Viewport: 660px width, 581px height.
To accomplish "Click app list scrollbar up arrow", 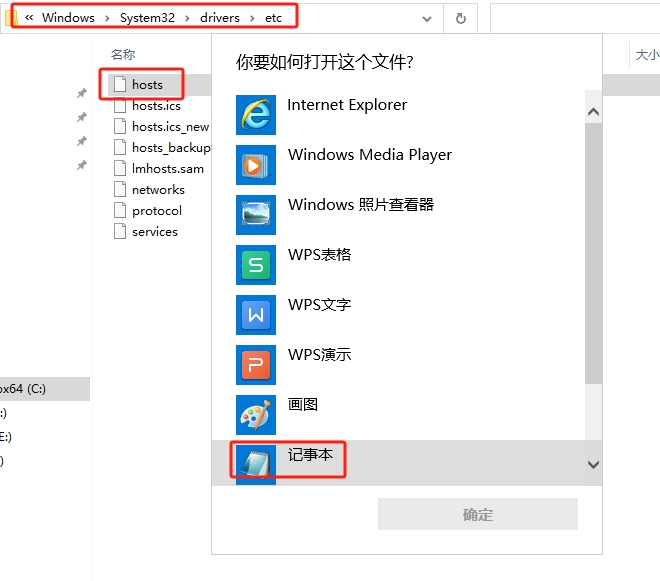I will pyautogui.click(x=593, y=112).
